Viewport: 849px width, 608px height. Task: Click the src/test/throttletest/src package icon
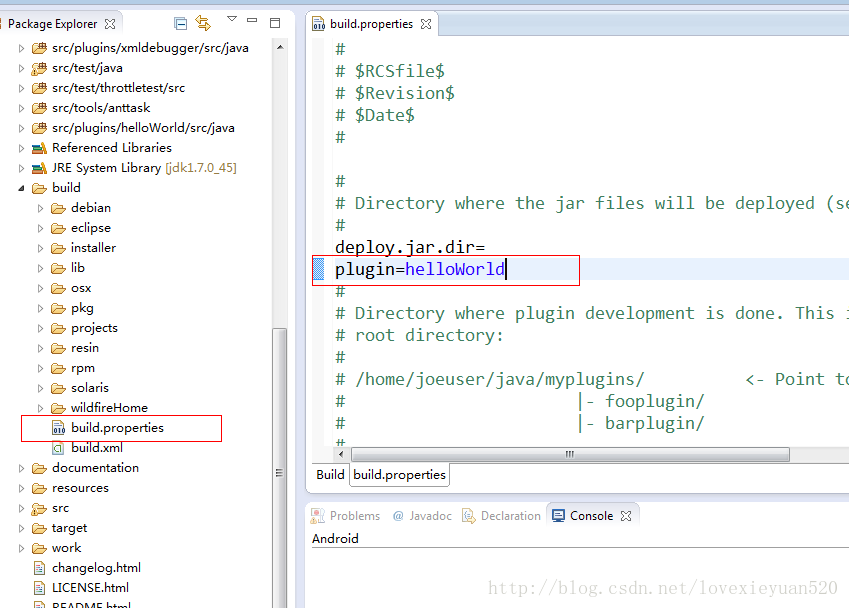[x=39, y=88]
